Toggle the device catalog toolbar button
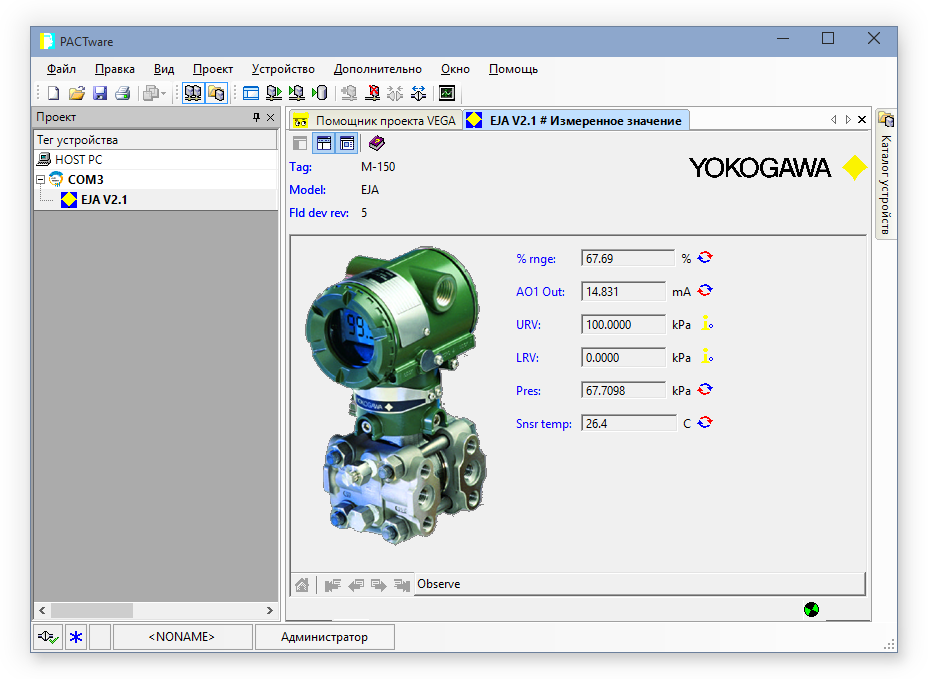928x679 pixels. pos(217,93)
